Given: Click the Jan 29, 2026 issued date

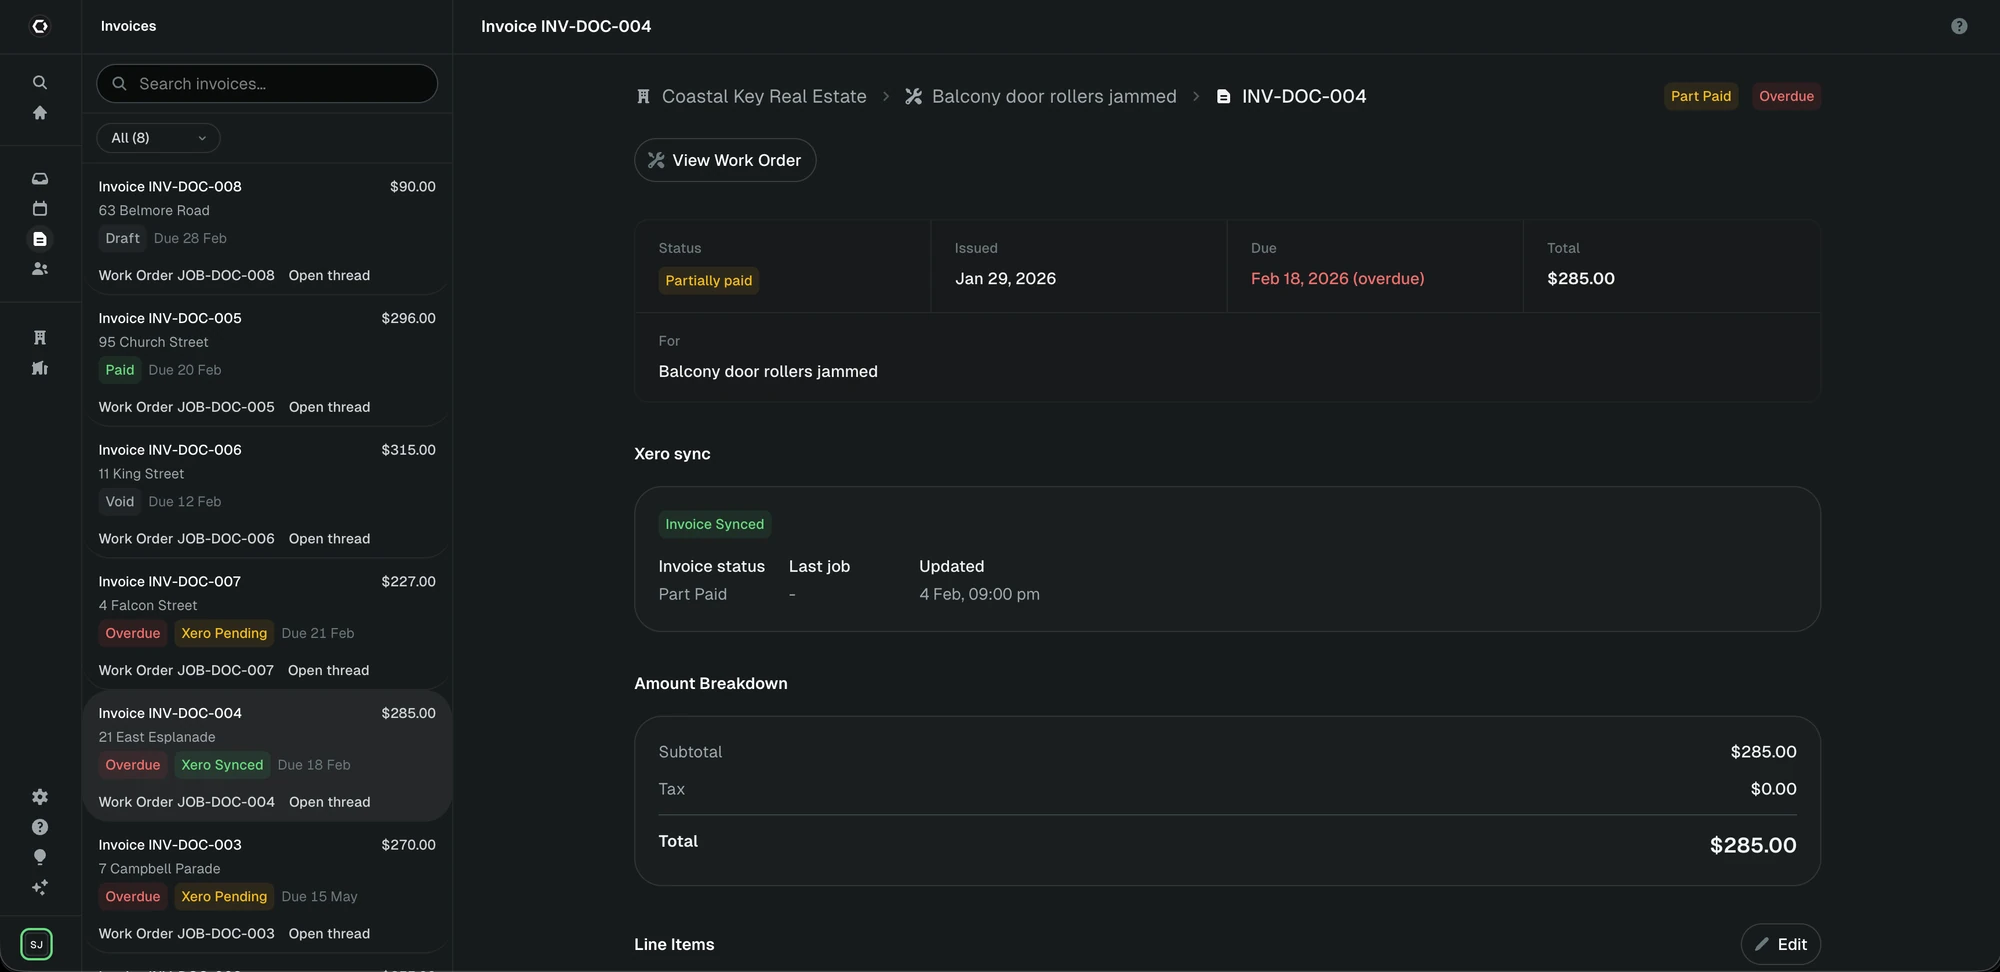Looking at the screenshot, I should click(1005, 279).
